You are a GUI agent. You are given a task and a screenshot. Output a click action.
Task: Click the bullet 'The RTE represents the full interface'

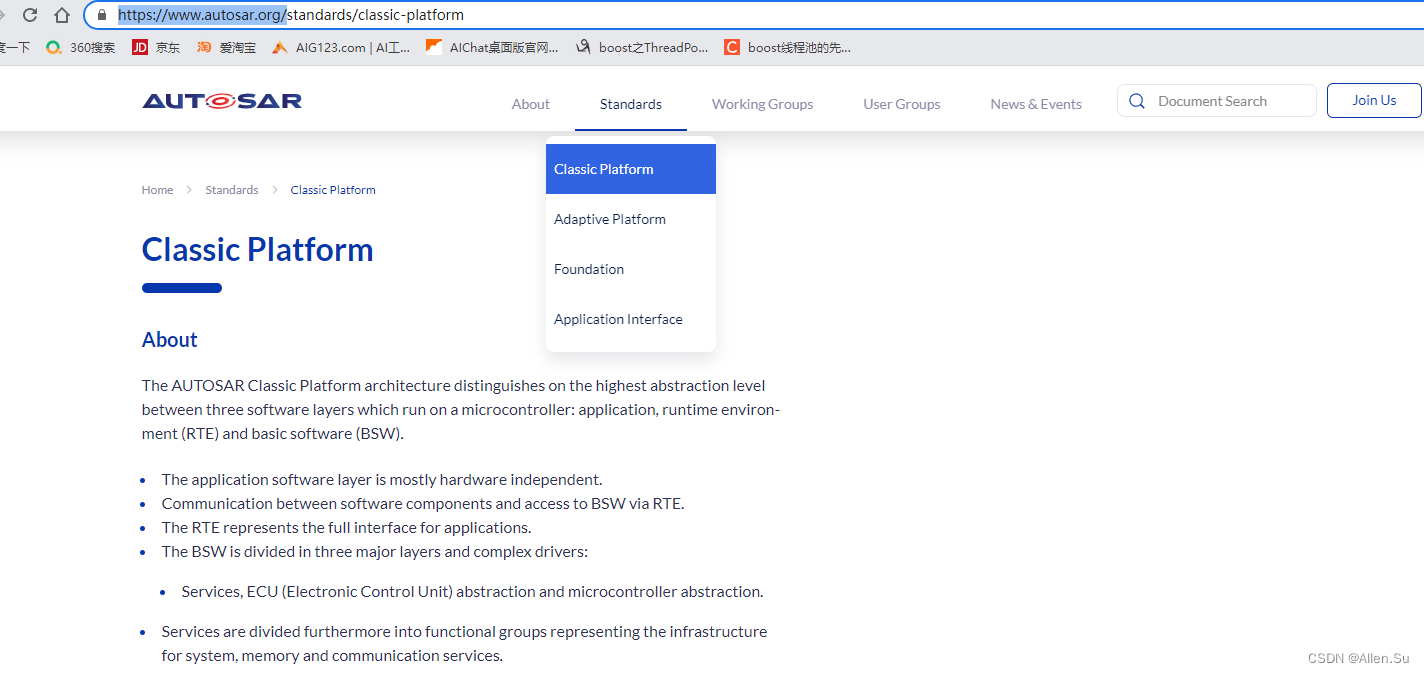coord(346,527)
